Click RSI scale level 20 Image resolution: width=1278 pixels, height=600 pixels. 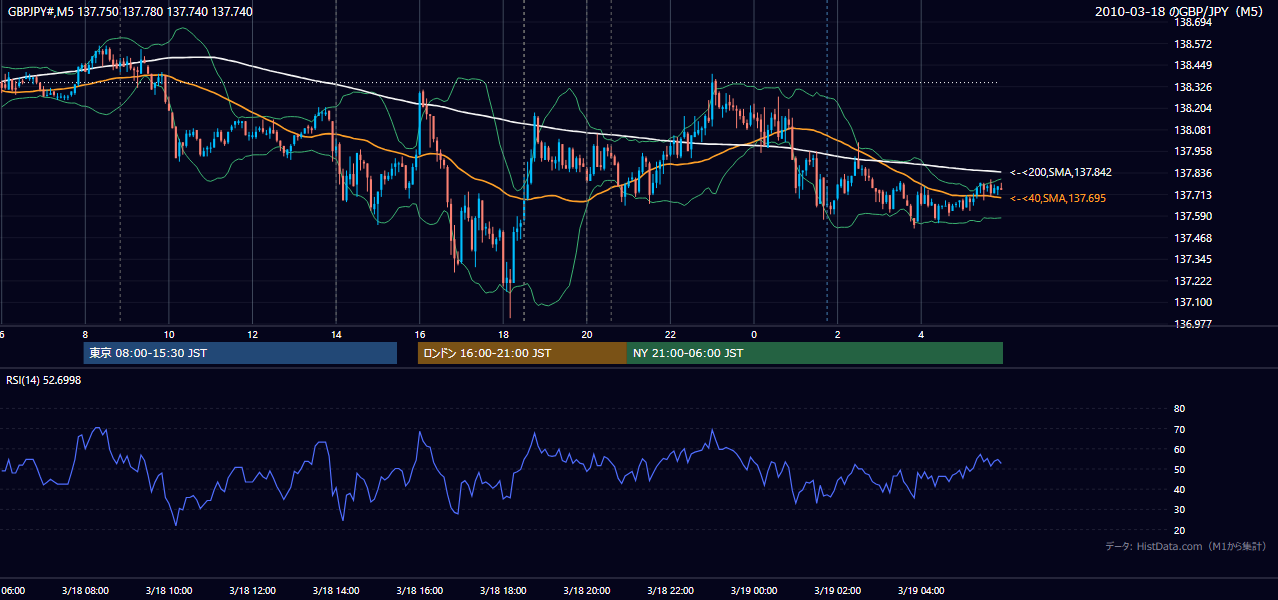(1179, 530)
